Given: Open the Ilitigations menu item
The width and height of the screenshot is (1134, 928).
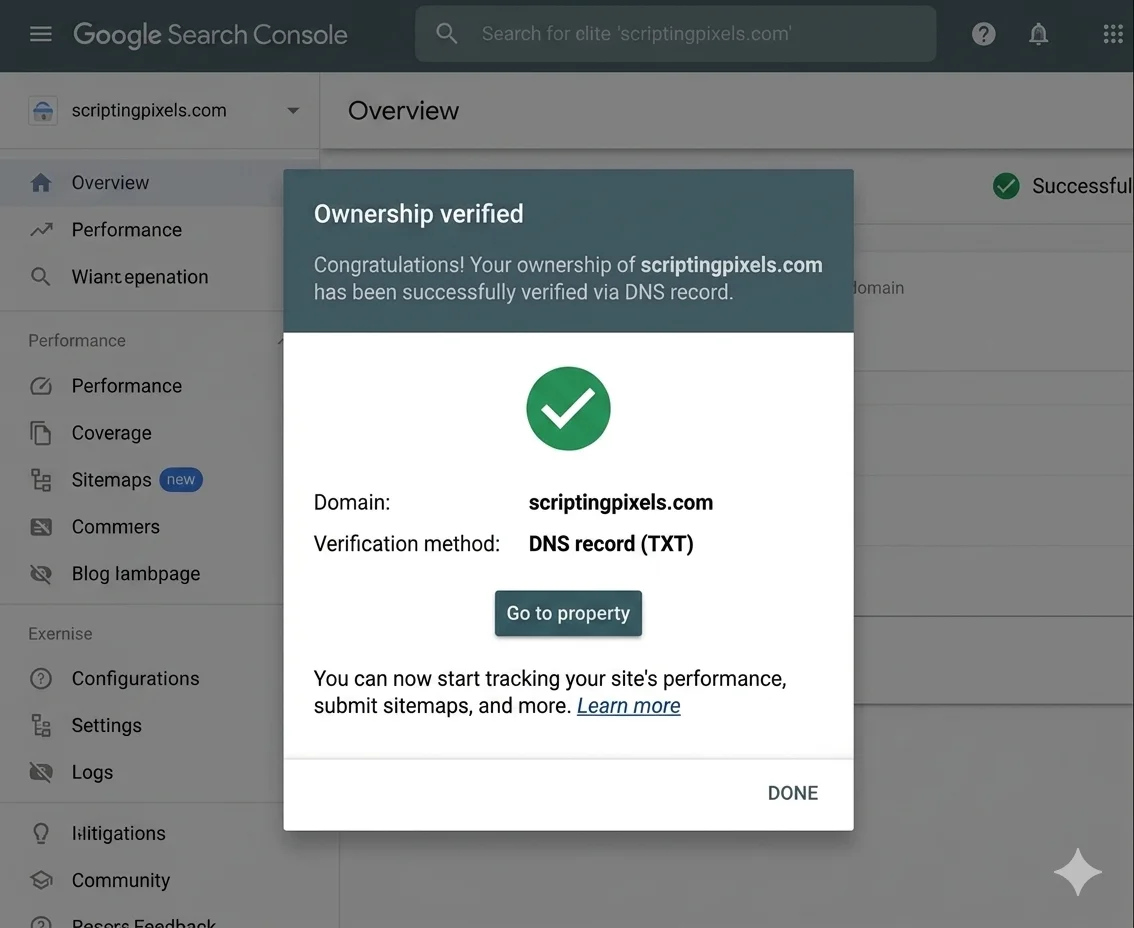Looking at the screenshot, I should (x=142, y=833).
